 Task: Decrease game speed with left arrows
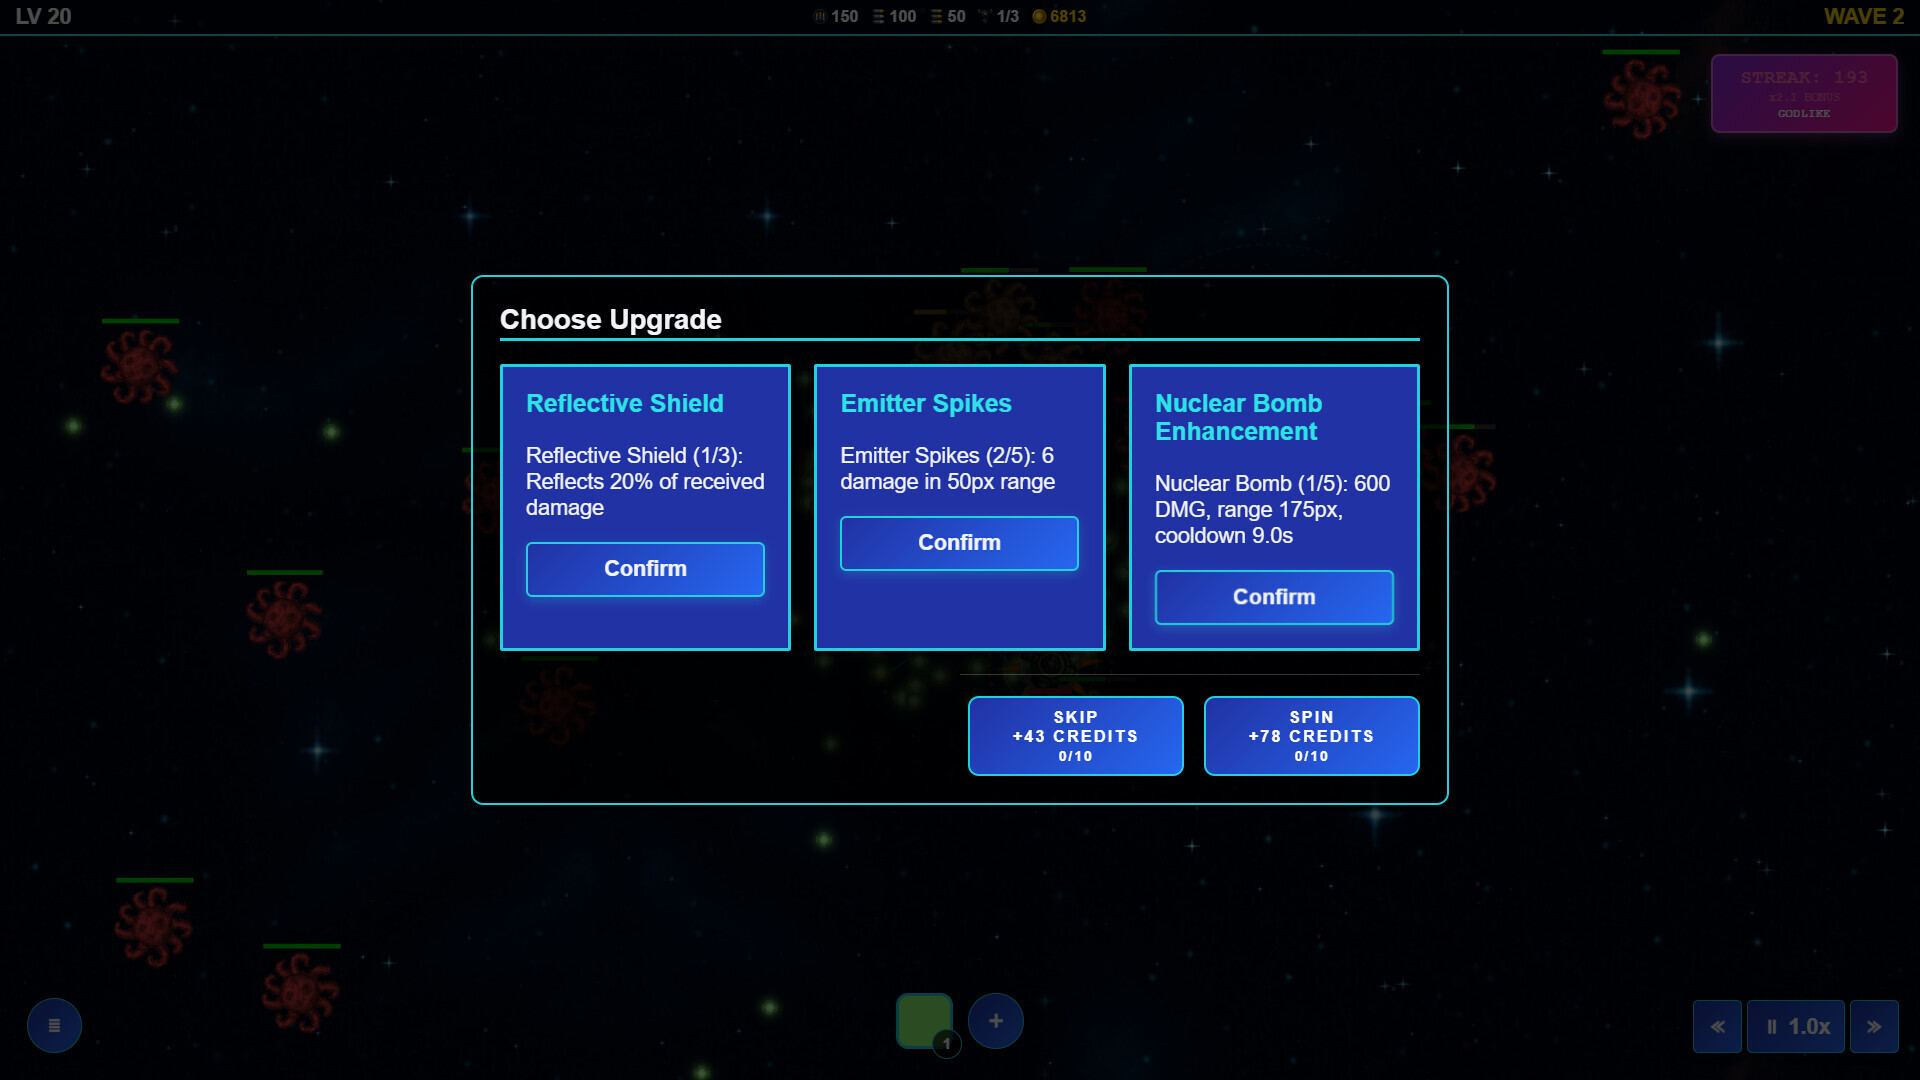click(1717, 1026)
